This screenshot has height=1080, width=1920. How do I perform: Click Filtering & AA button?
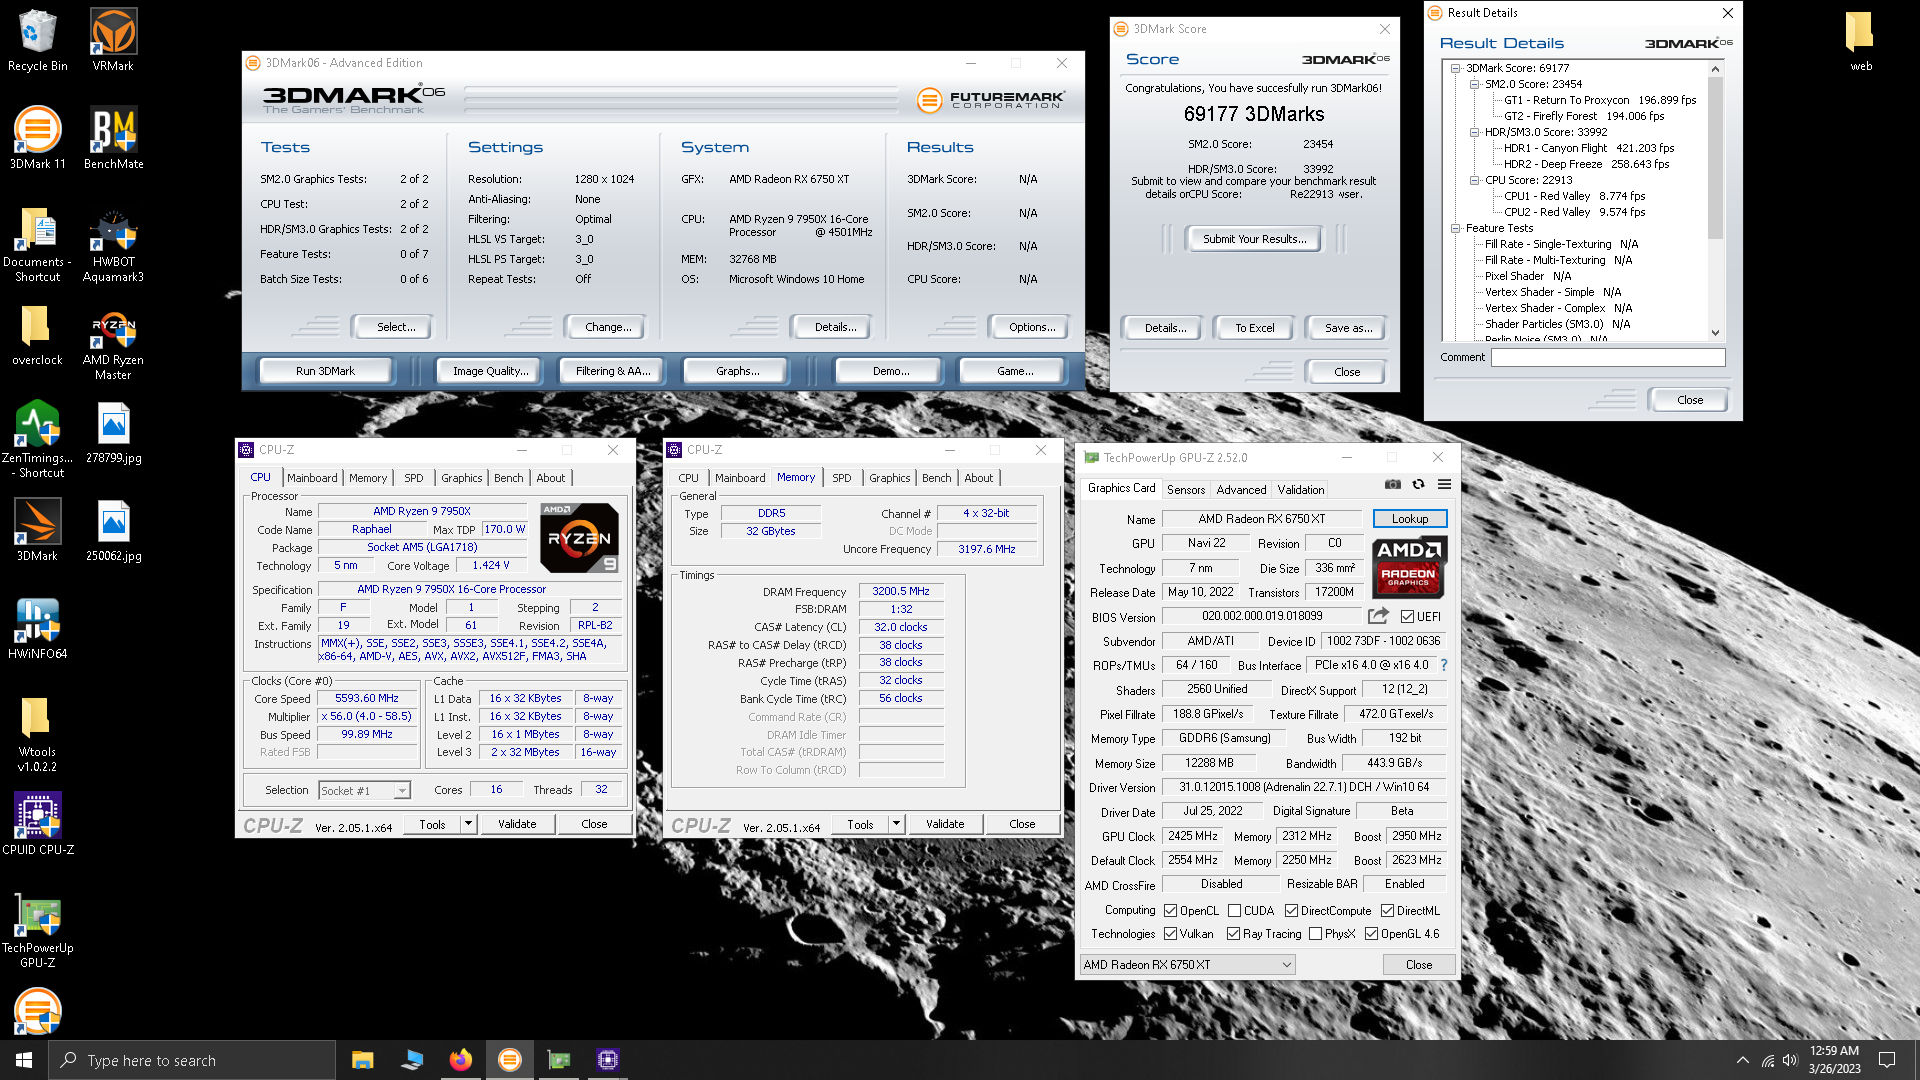click(x=612, y=371)
